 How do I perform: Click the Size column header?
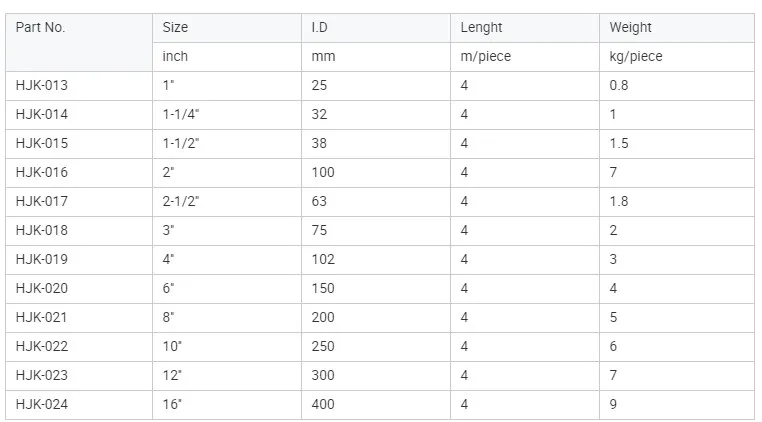click(175, 28)
